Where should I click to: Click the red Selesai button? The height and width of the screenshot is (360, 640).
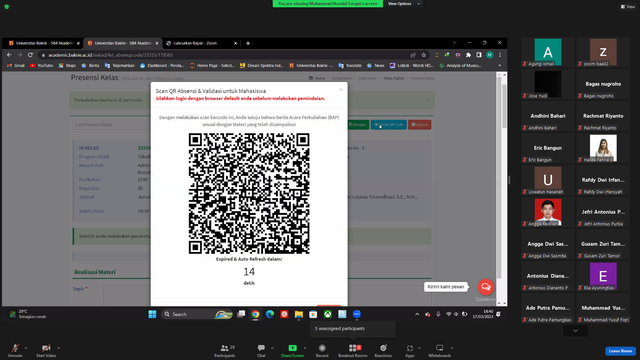coord(420,124)
